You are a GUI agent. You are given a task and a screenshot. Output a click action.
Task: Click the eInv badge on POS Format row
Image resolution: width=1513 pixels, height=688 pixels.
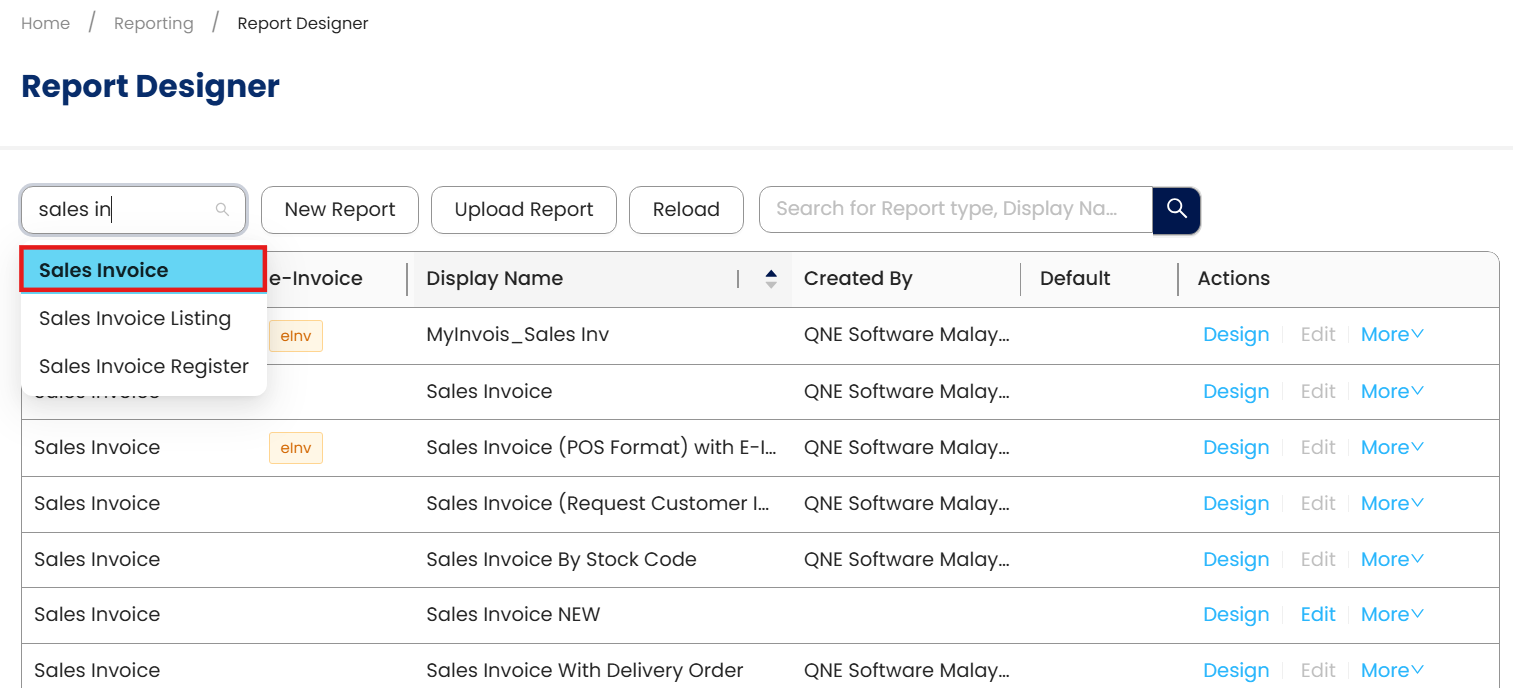point(296,448)
